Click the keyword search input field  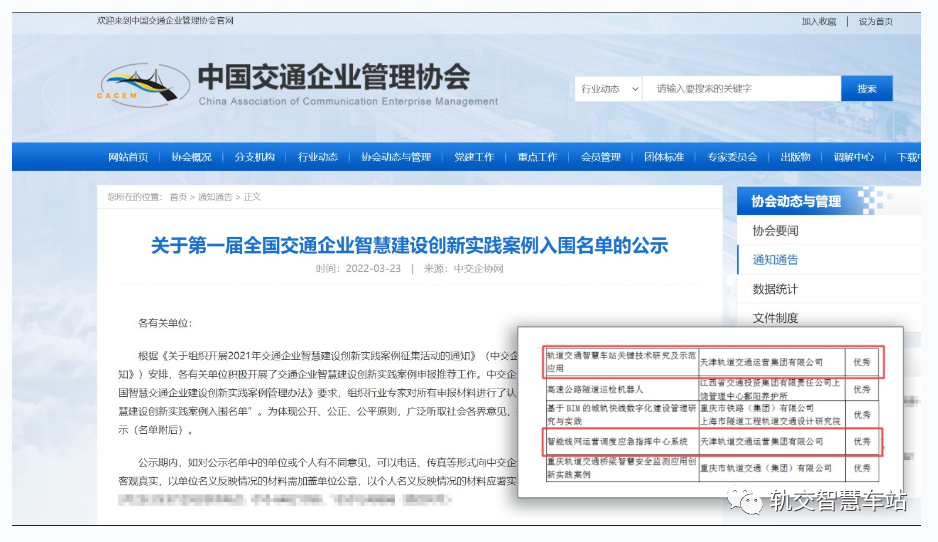click(742, 89)
